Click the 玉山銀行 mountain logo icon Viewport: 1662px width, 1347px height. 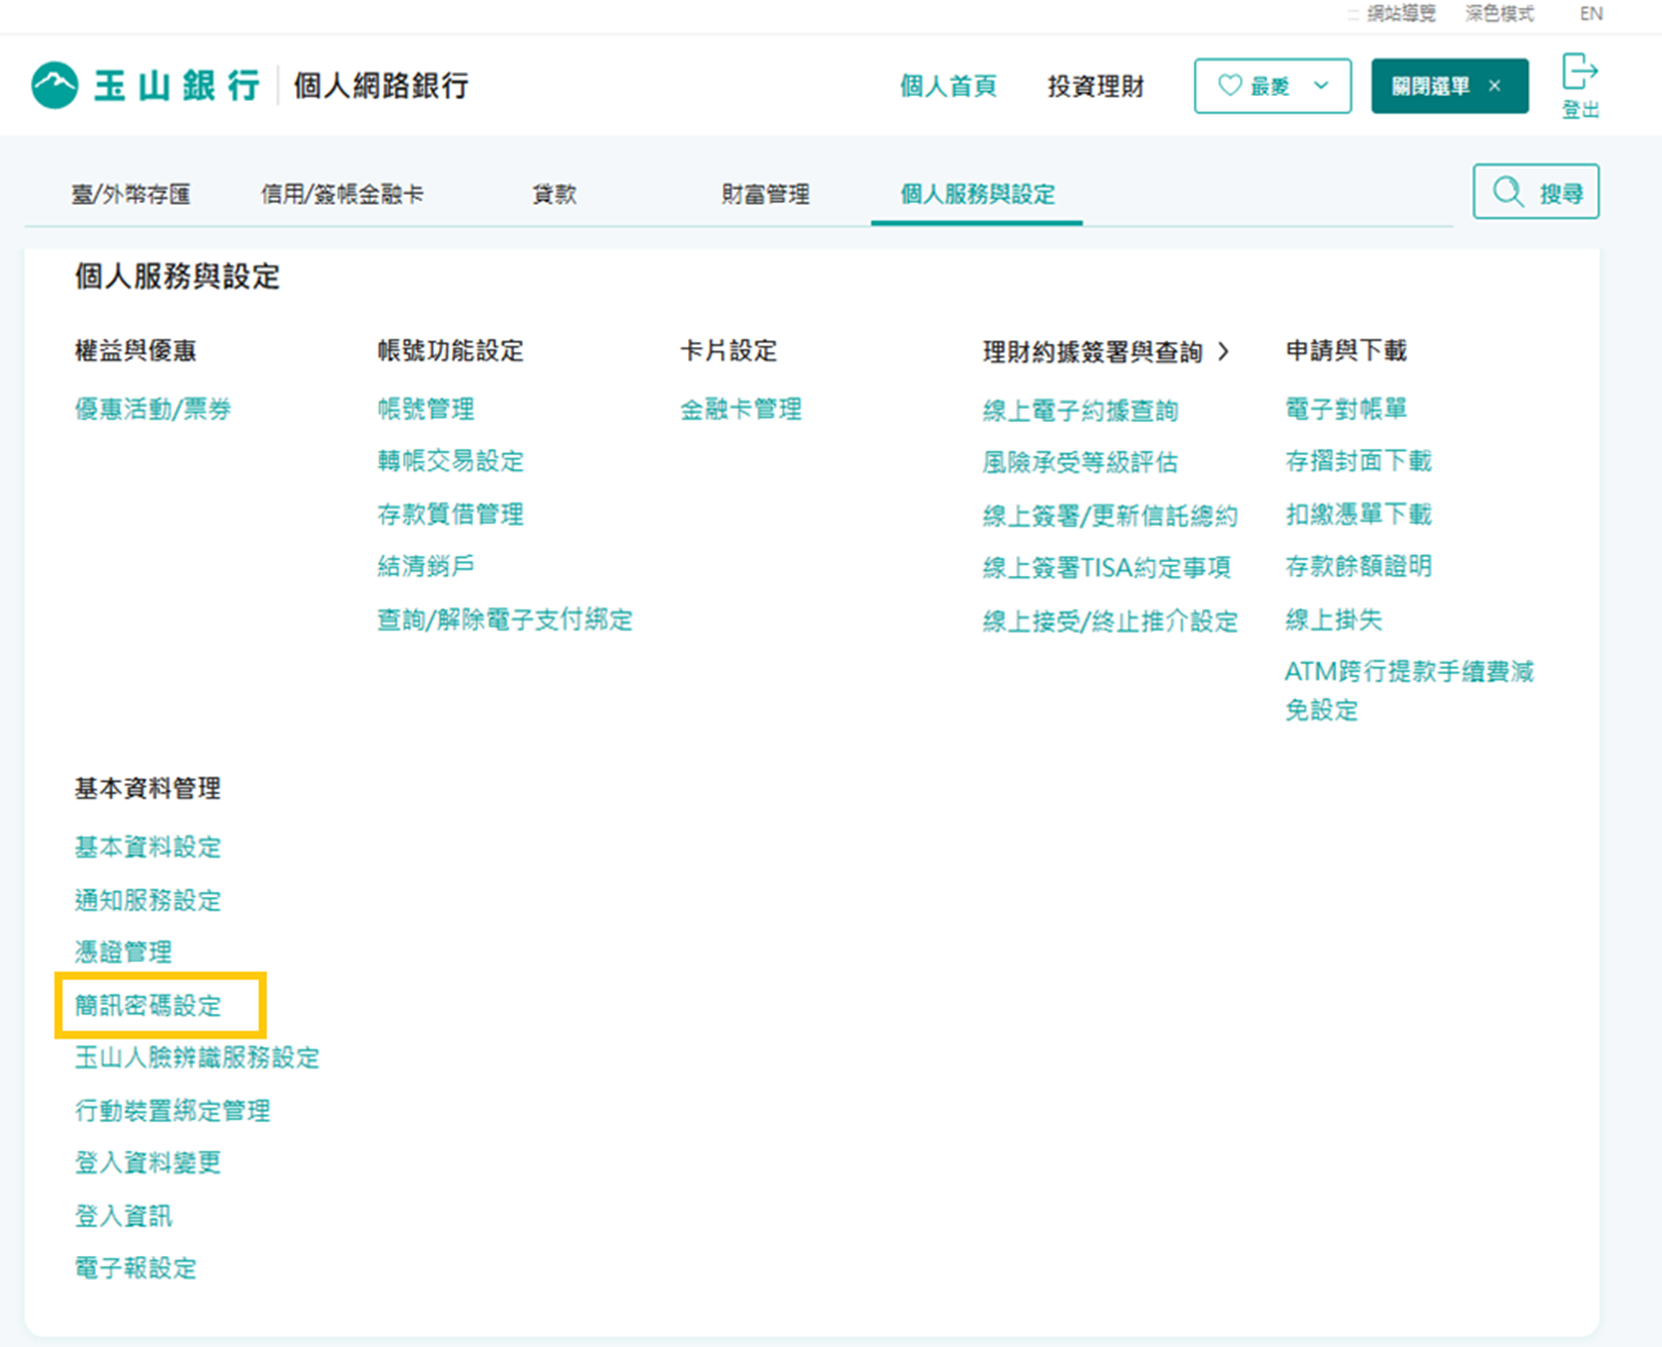click(x=55, y=85)
